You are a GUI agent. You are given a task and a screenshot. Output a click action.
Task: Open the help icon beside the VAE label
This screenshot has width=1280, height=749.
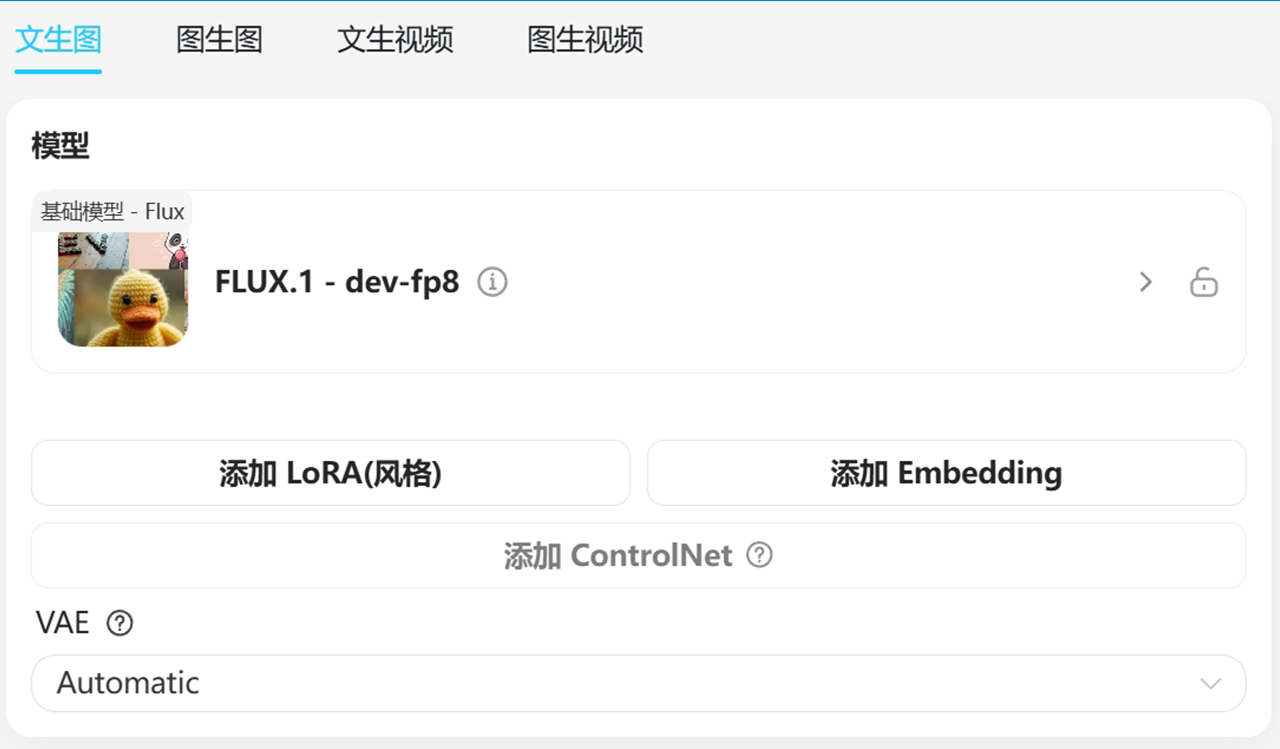click(120, 624)
